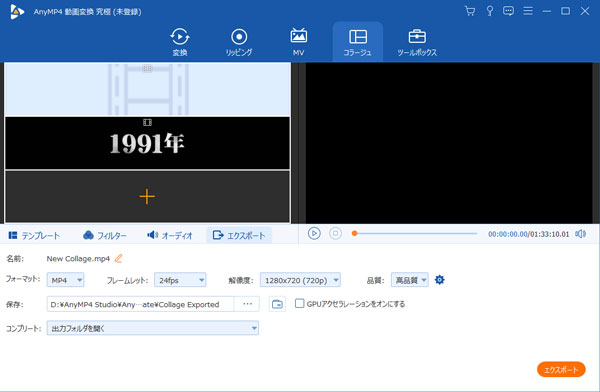Click the AnyMP4 app logo
Viewport: 600px width, 392px height.
tap(17, 11)
